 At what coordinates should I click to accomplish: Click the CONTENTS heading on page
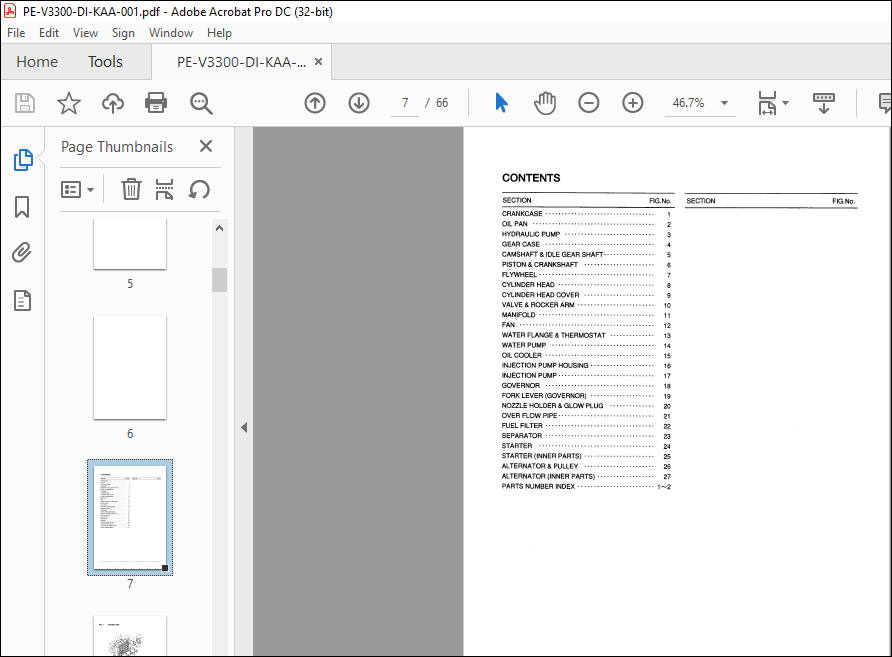[531, 178]
